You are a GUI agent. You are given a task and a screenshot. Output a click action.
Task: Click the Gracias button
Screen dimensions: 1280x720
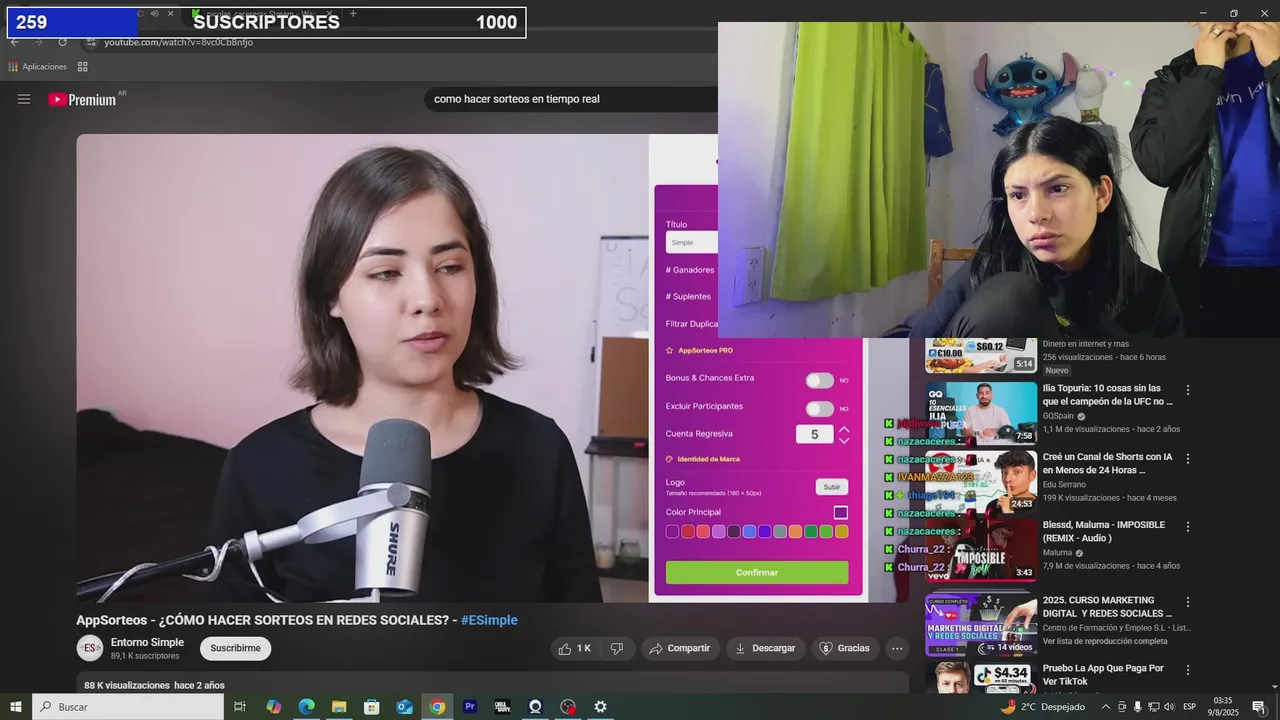coord(845,648)
